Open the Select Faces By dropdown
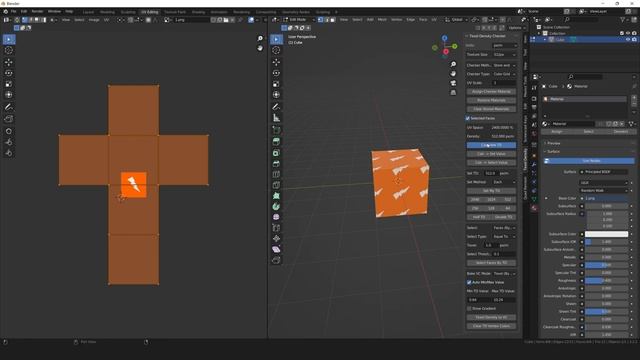The width and height of the screenshot is (640, 360). point(504,228)
